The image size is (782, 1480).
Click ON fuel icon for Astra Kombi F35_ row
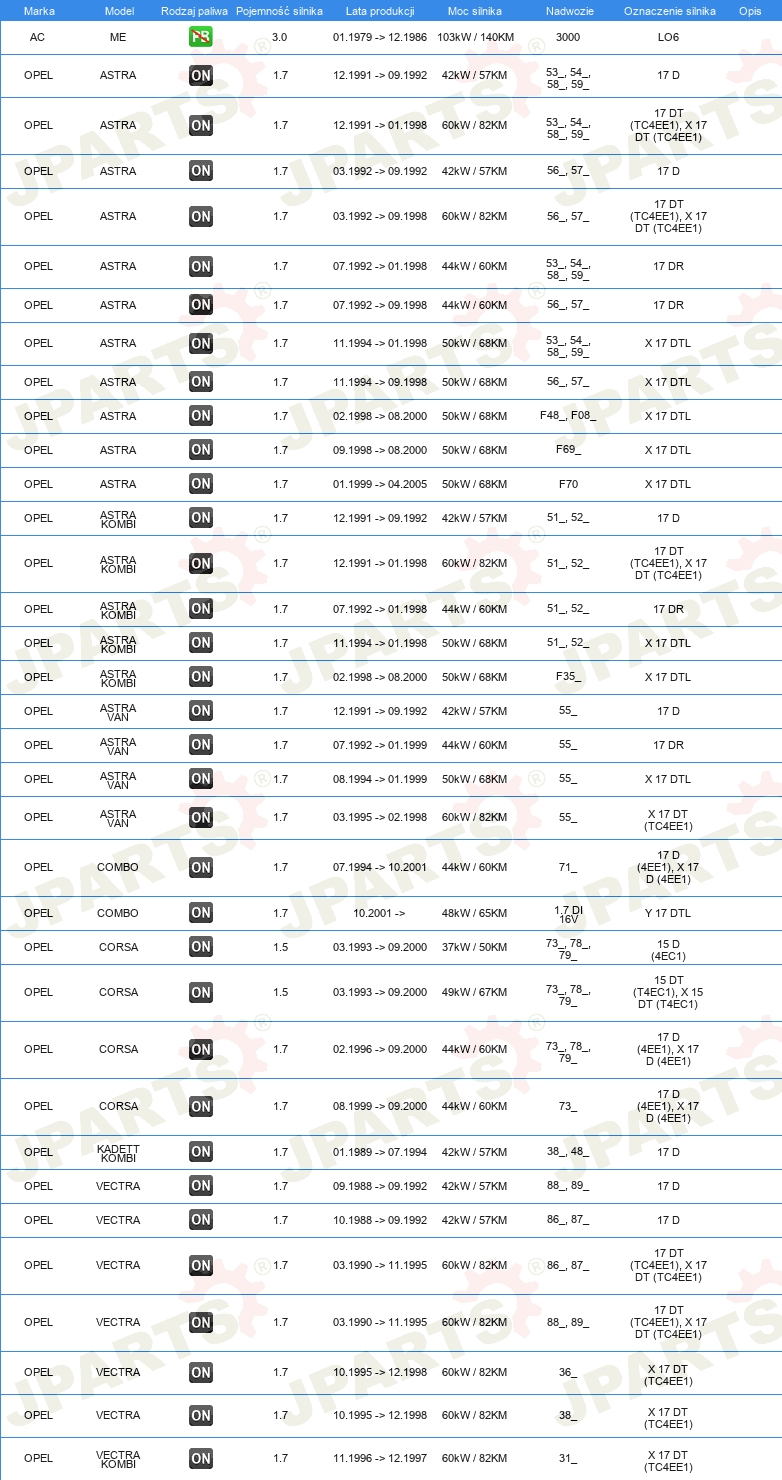coord(201,677)
